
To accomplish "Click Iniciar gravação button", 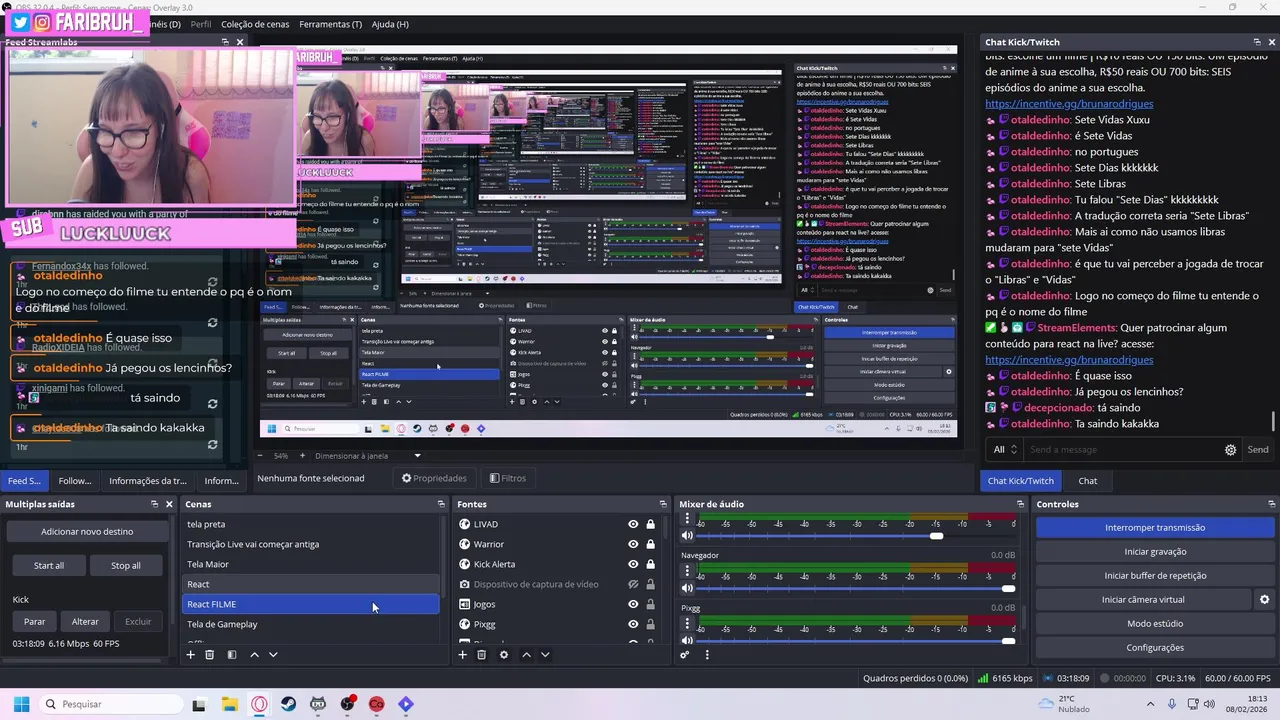I will 1155,552.
